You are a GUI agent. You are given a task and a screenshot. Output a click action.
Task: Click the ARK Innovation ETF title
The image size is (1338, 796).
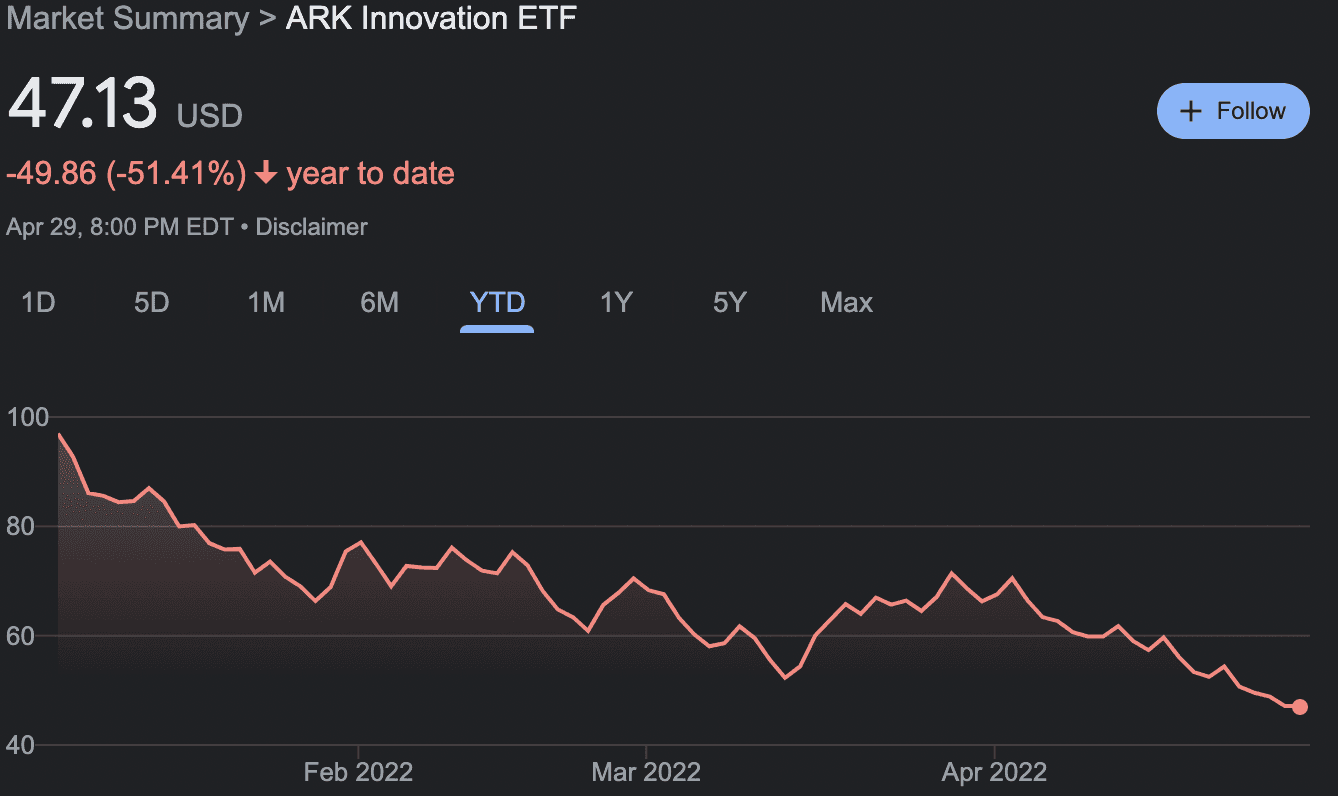[x=431, y=18]
